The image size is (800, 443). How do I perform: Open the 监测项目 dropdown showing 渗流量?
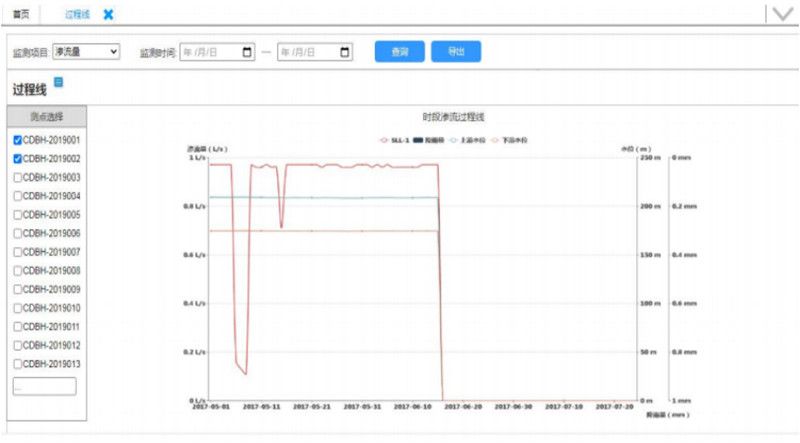click(x=86, y=51)
